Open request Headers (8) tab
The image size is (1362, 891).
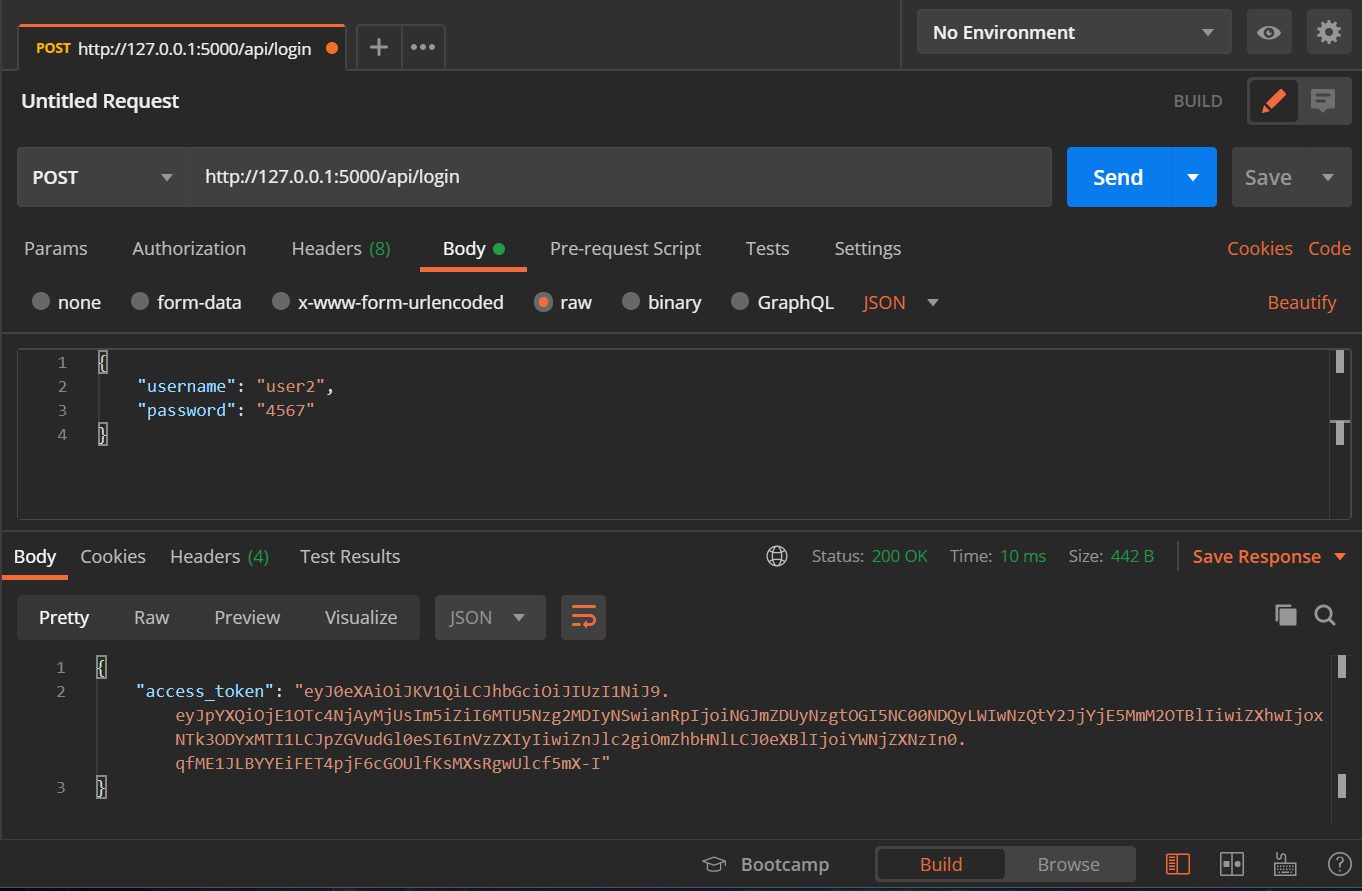(x=341, y=248)
